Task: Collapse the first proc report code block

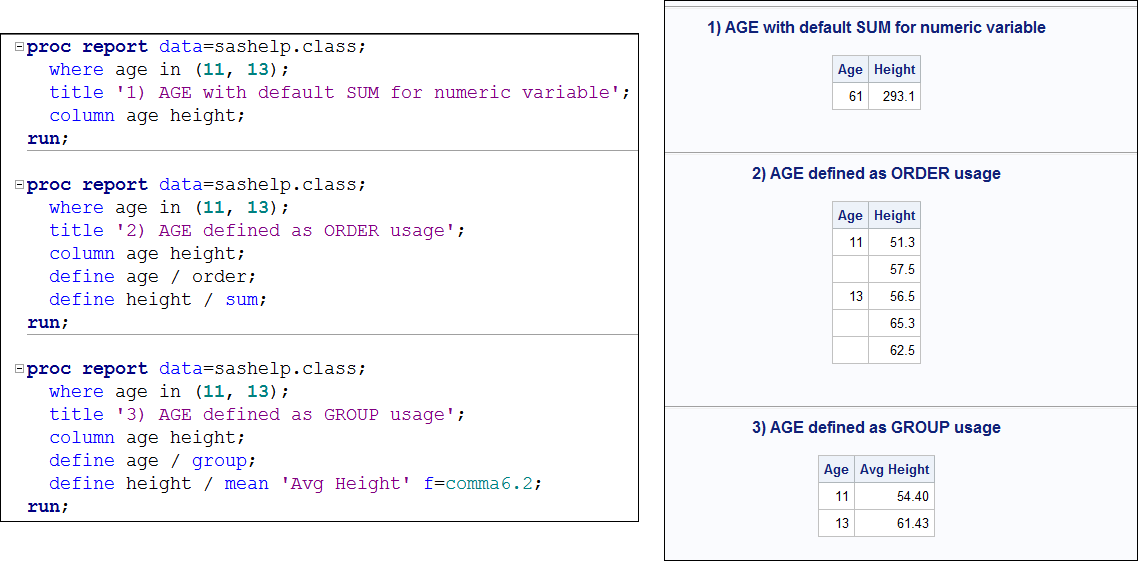Action: point(20,47)
